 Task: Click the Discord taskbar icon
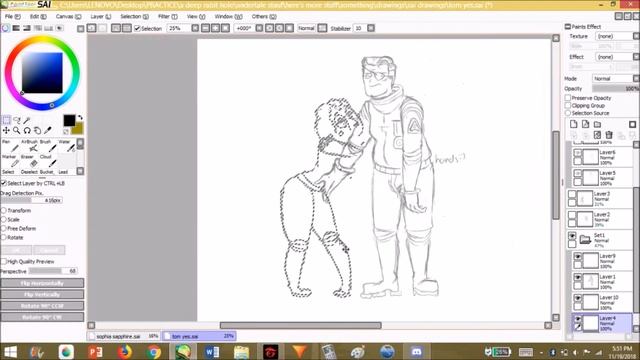(x=416, y=351)
